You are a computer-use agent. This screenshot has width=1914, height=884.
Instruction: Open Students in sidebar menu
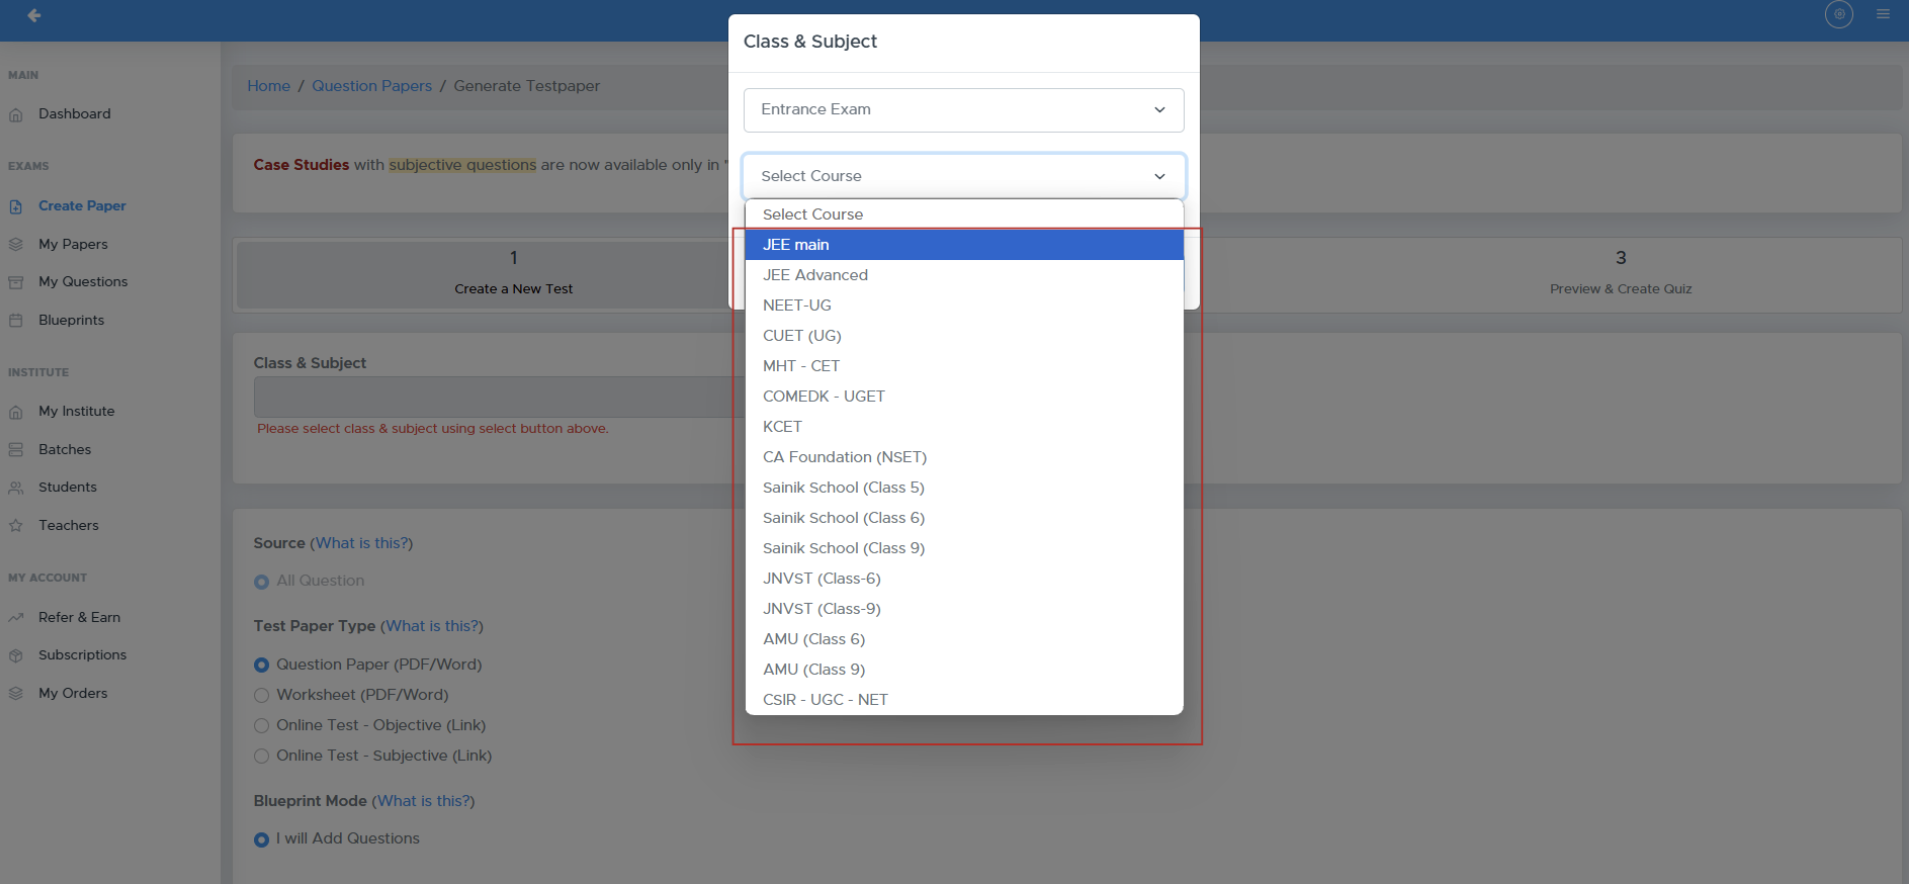[68, 487]
